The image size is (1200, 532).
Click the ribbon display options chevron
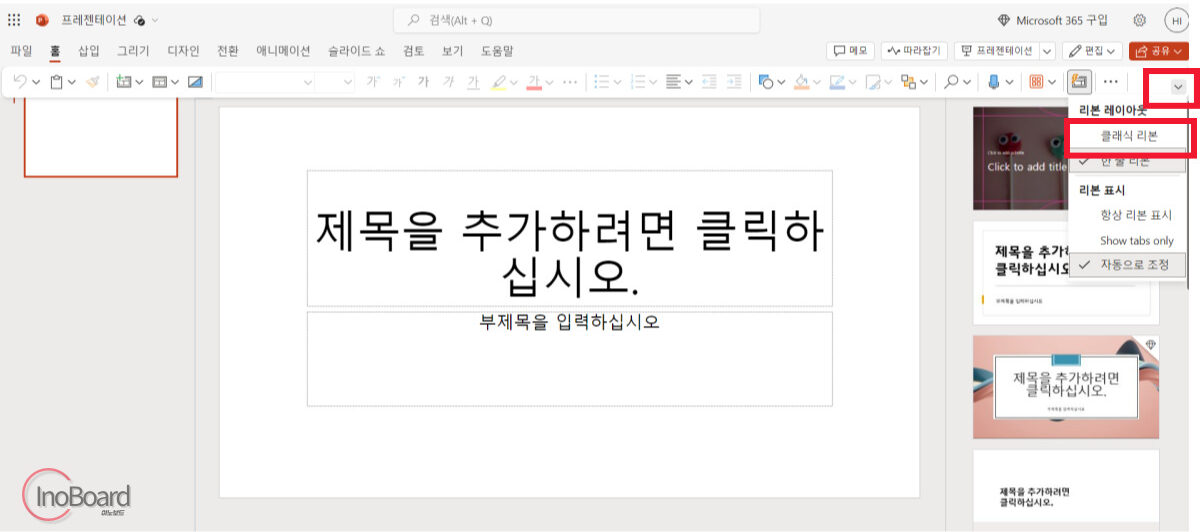(x=1178, y=87)
